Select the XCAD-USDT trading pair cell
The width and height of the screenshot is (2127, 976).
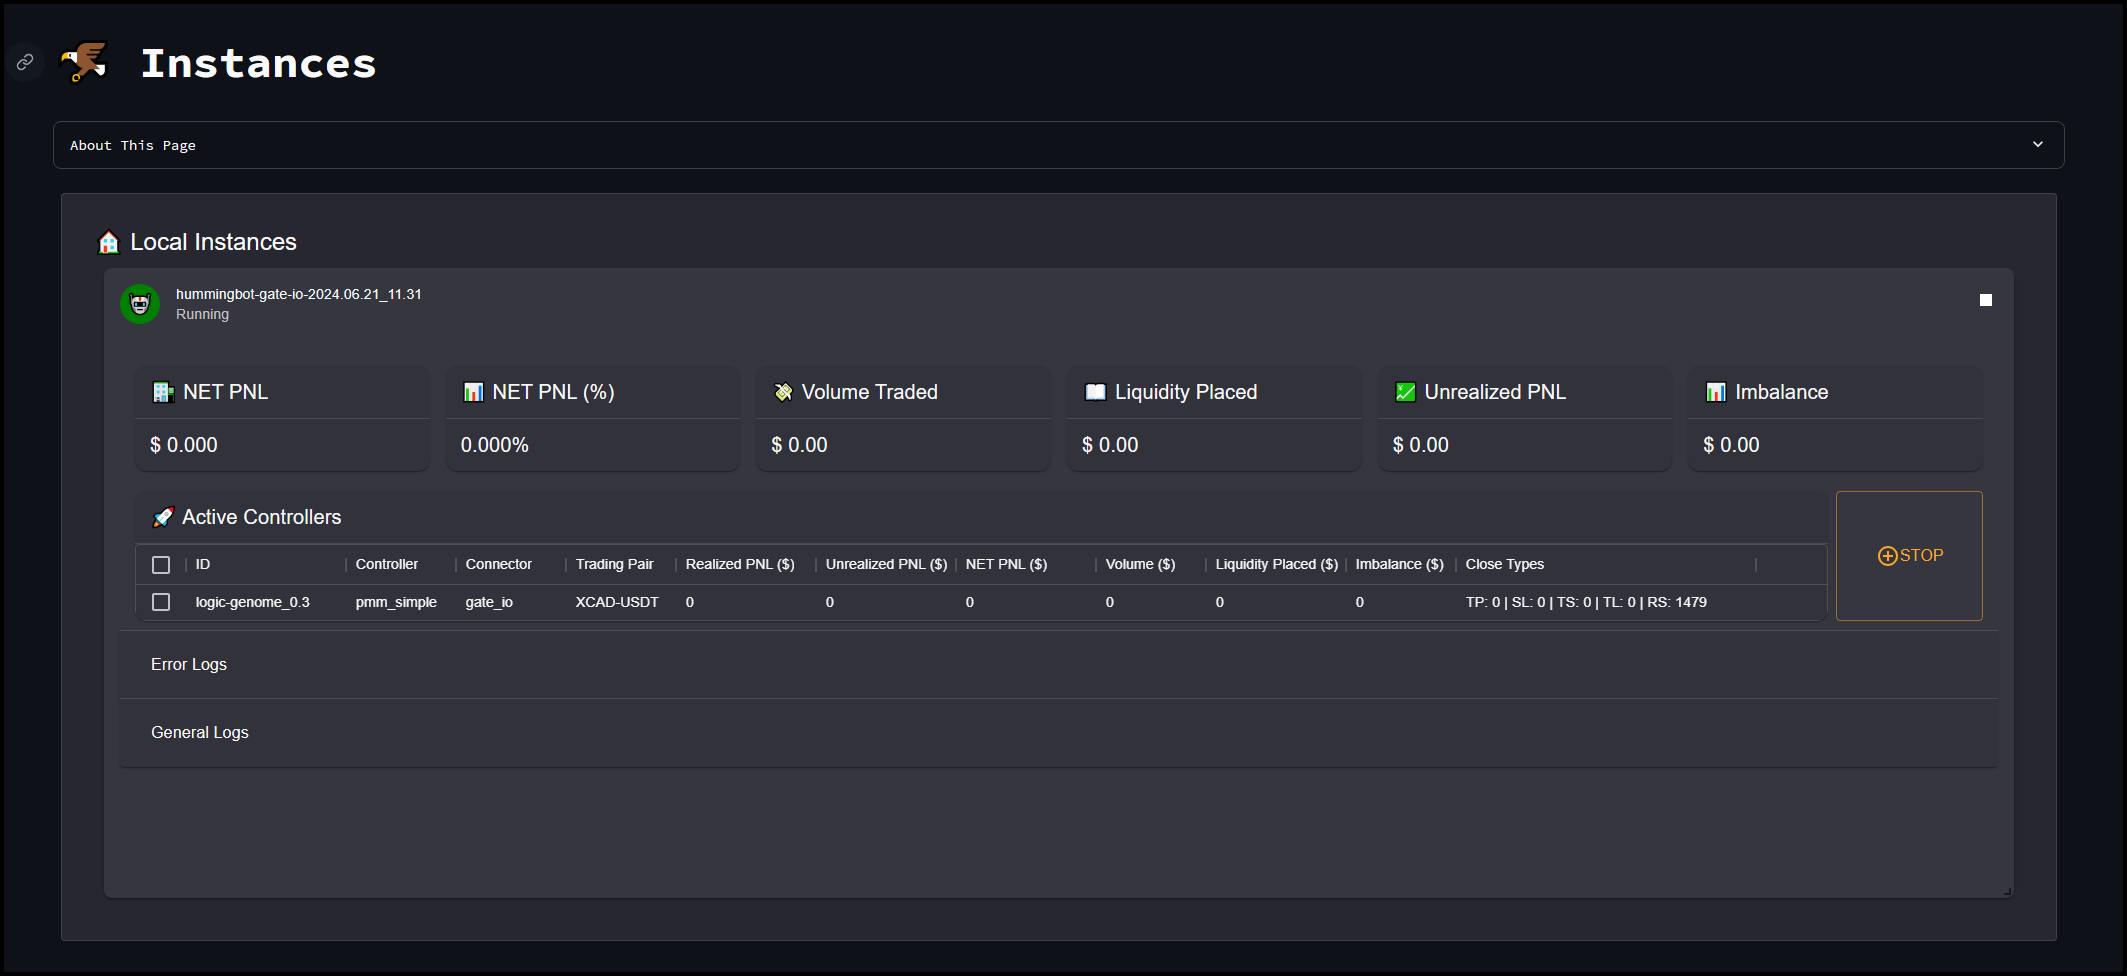pyautogui.click(x=616, y=602)
